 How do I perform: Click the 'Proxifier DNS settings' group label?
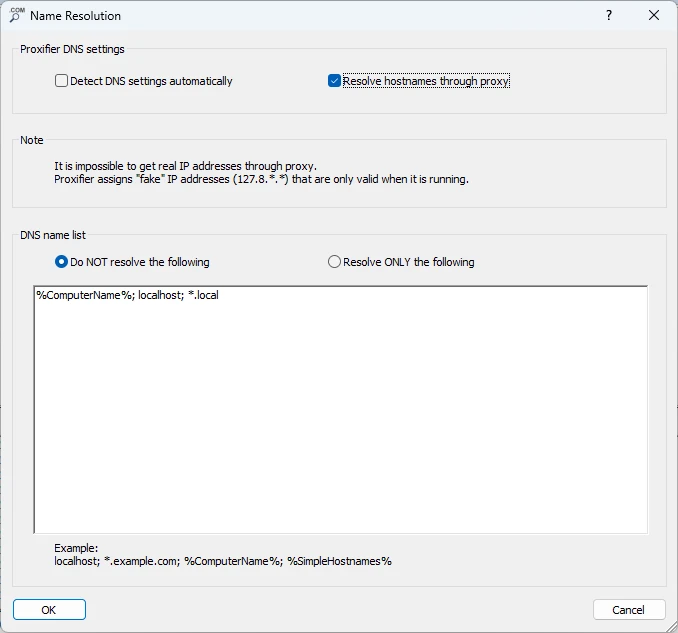[72, 49]
